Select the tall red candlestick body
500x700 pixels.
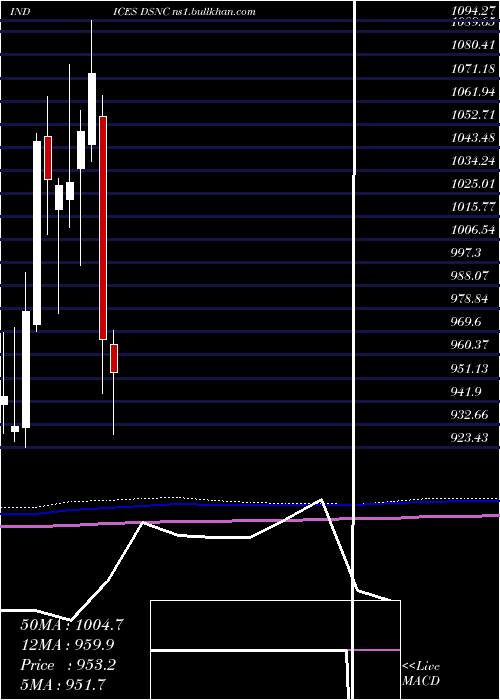[103, 228]
